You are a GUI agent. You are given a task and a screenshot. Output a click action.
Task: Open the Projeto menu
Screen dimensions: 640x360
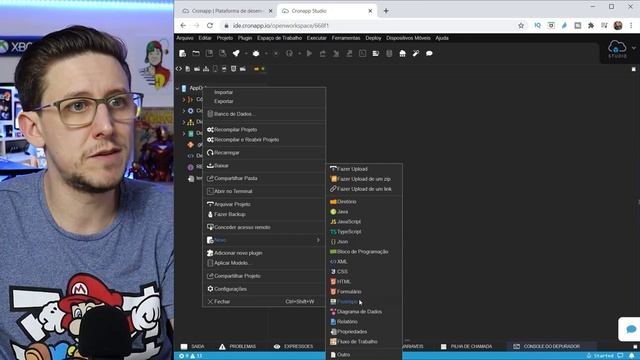coord(224,38)
